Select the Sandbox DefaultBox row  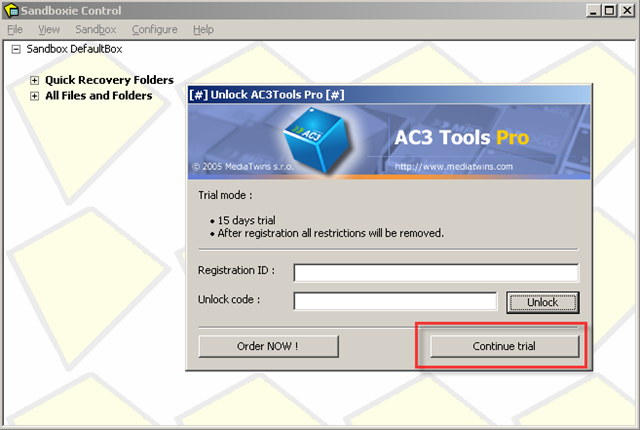click(74, 49)
